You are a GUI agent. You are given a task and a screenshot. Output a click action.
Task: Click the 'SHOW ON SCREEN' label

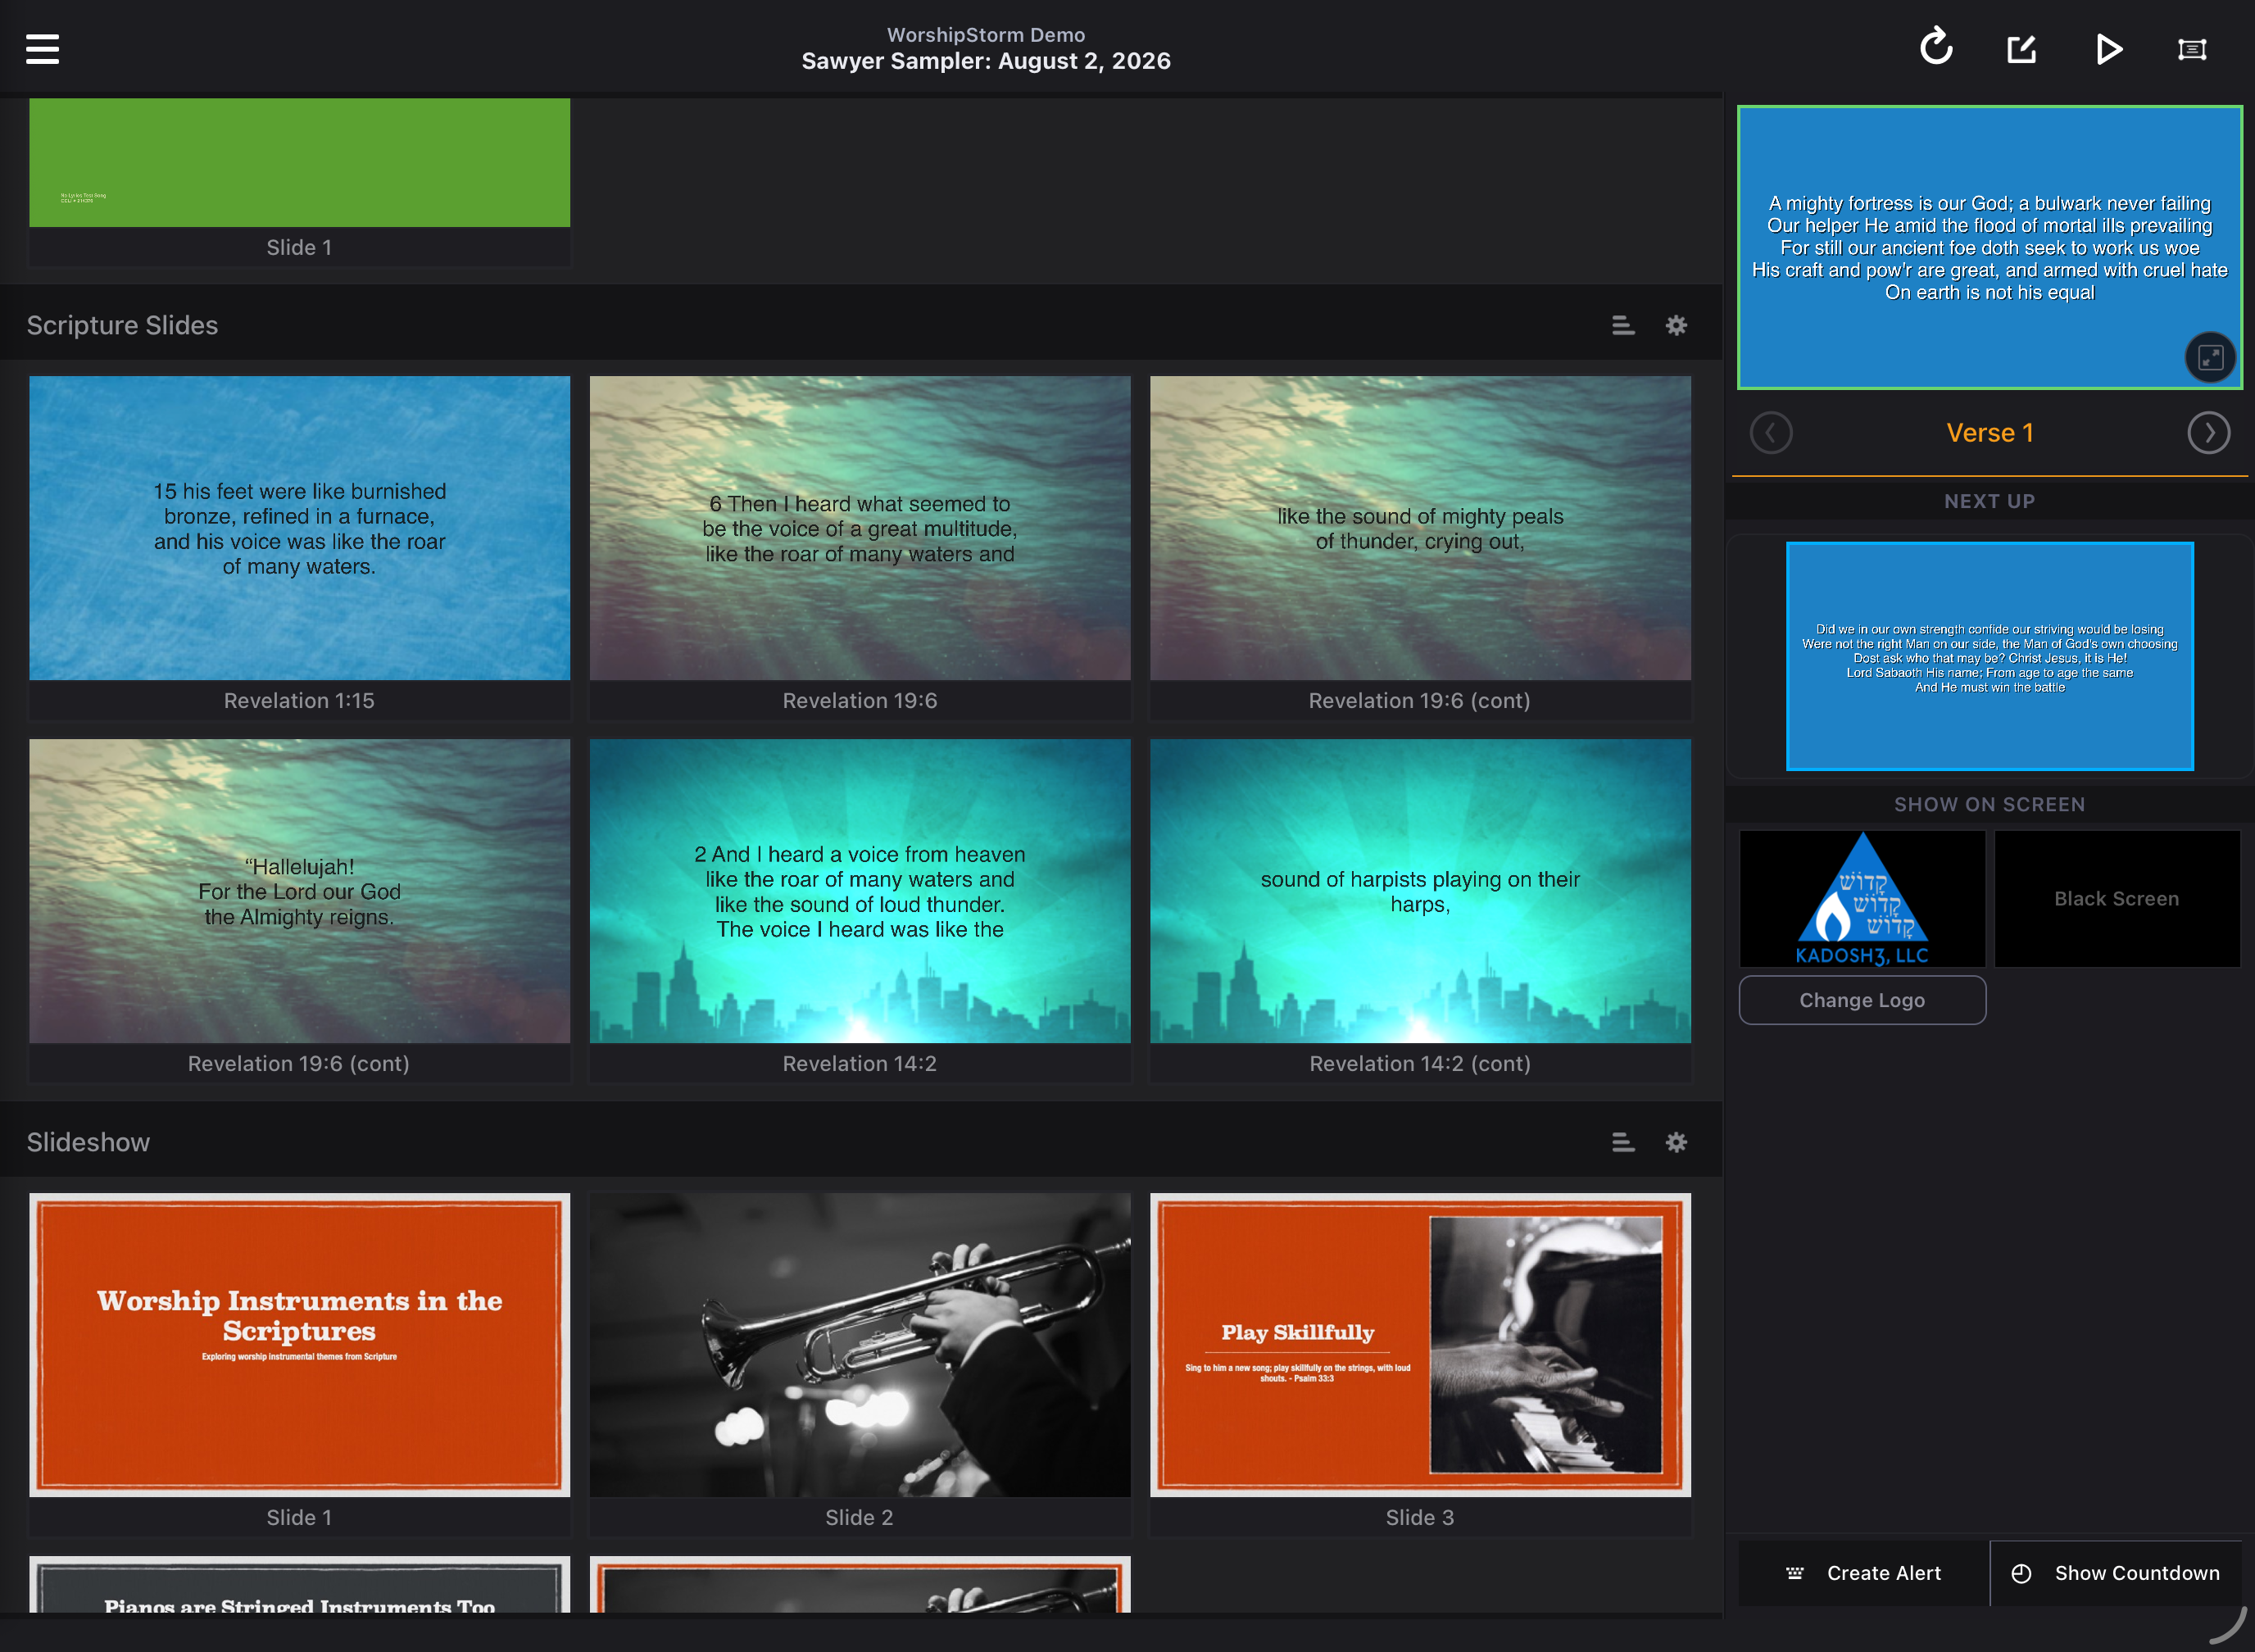1989,804
